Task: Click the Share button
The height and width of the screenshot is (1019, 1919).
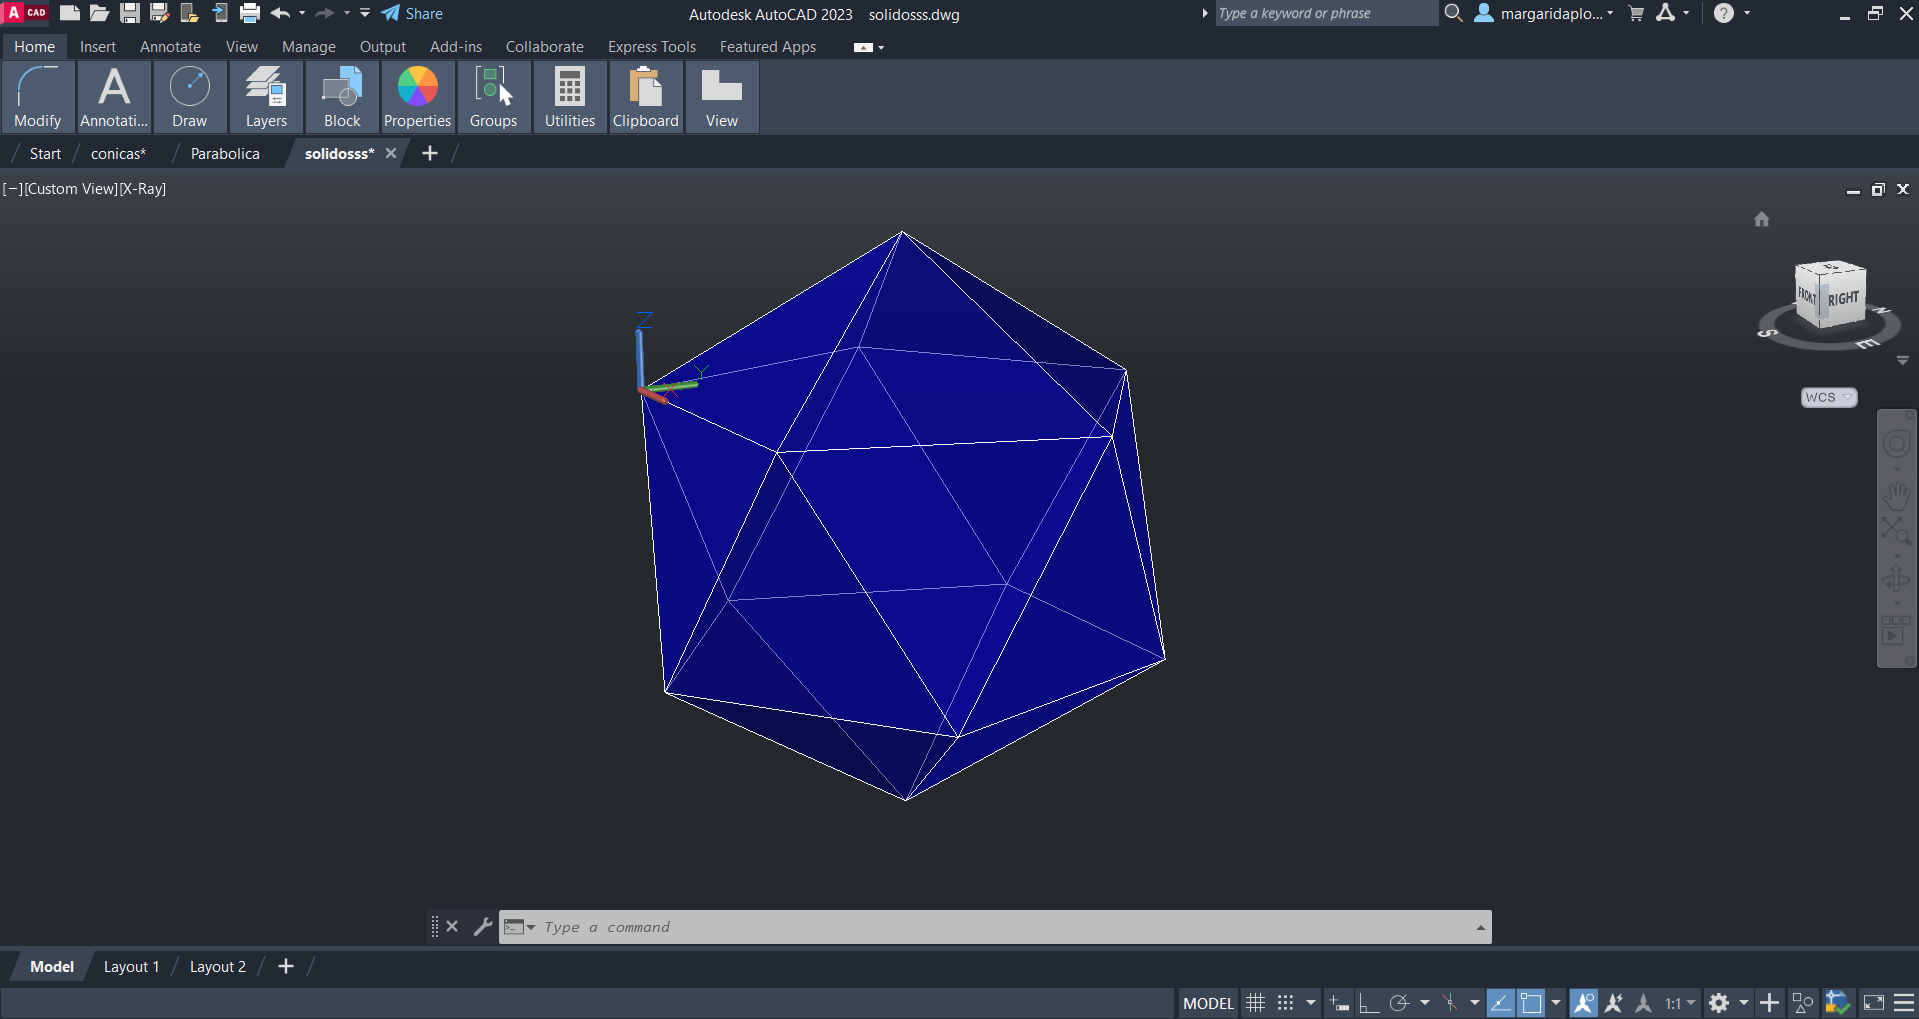Action: (412, 14)
